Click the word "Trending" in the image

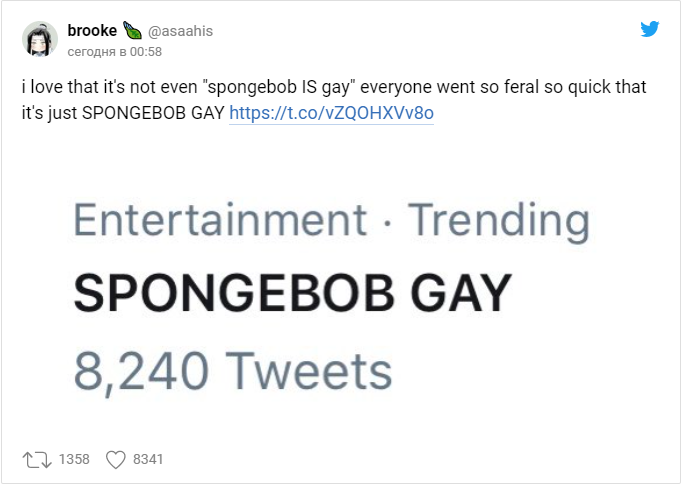tap(501, 221)
